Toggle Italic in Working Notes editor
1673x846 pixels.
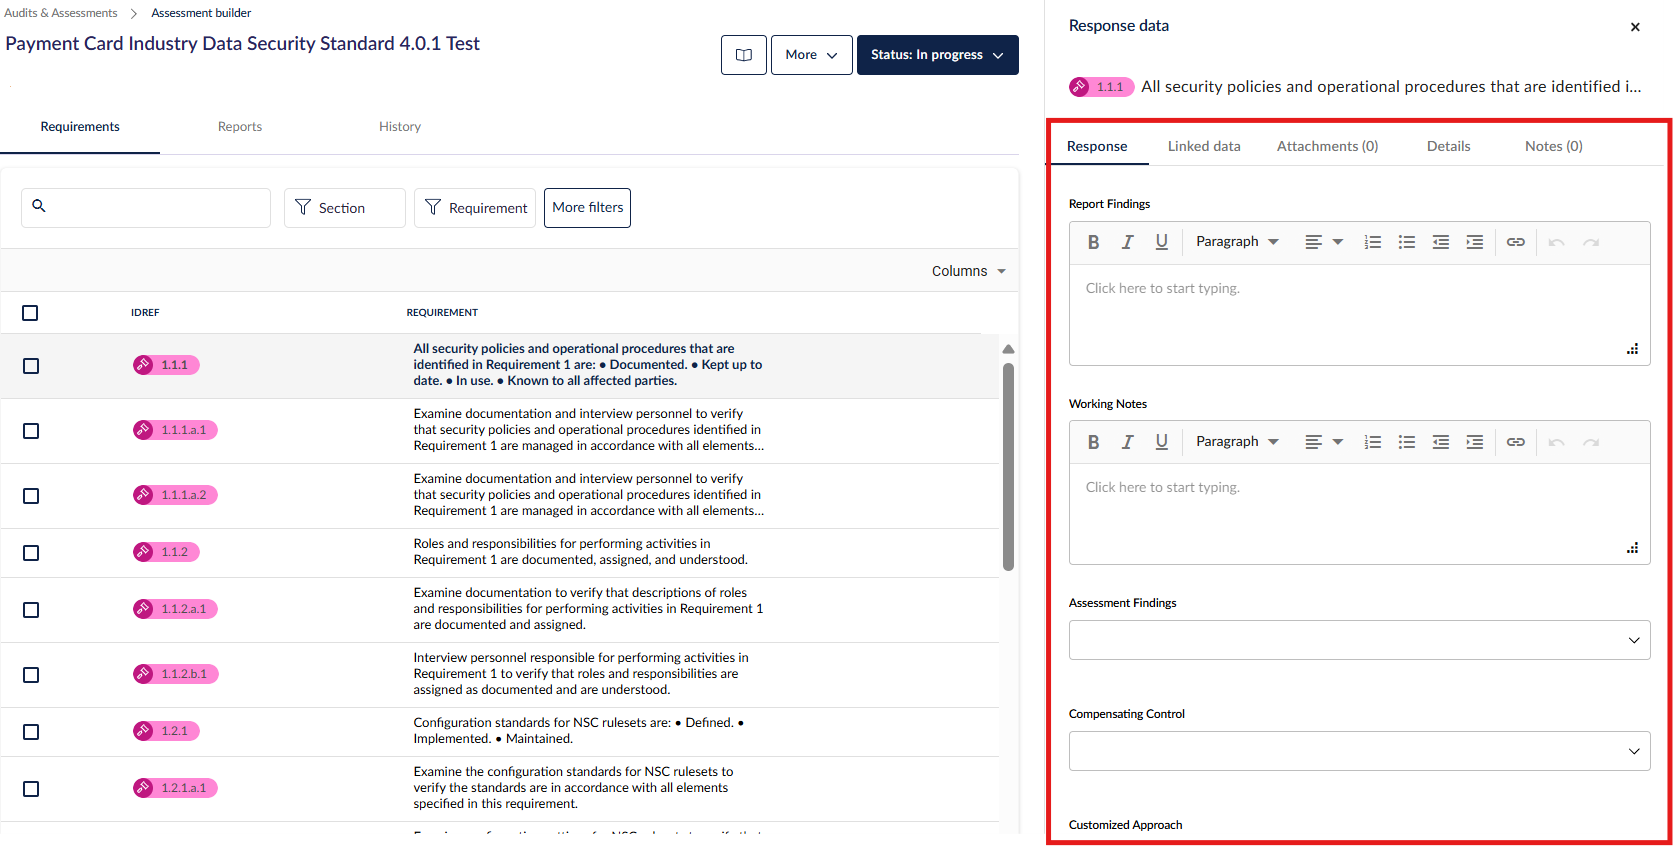1127,442
